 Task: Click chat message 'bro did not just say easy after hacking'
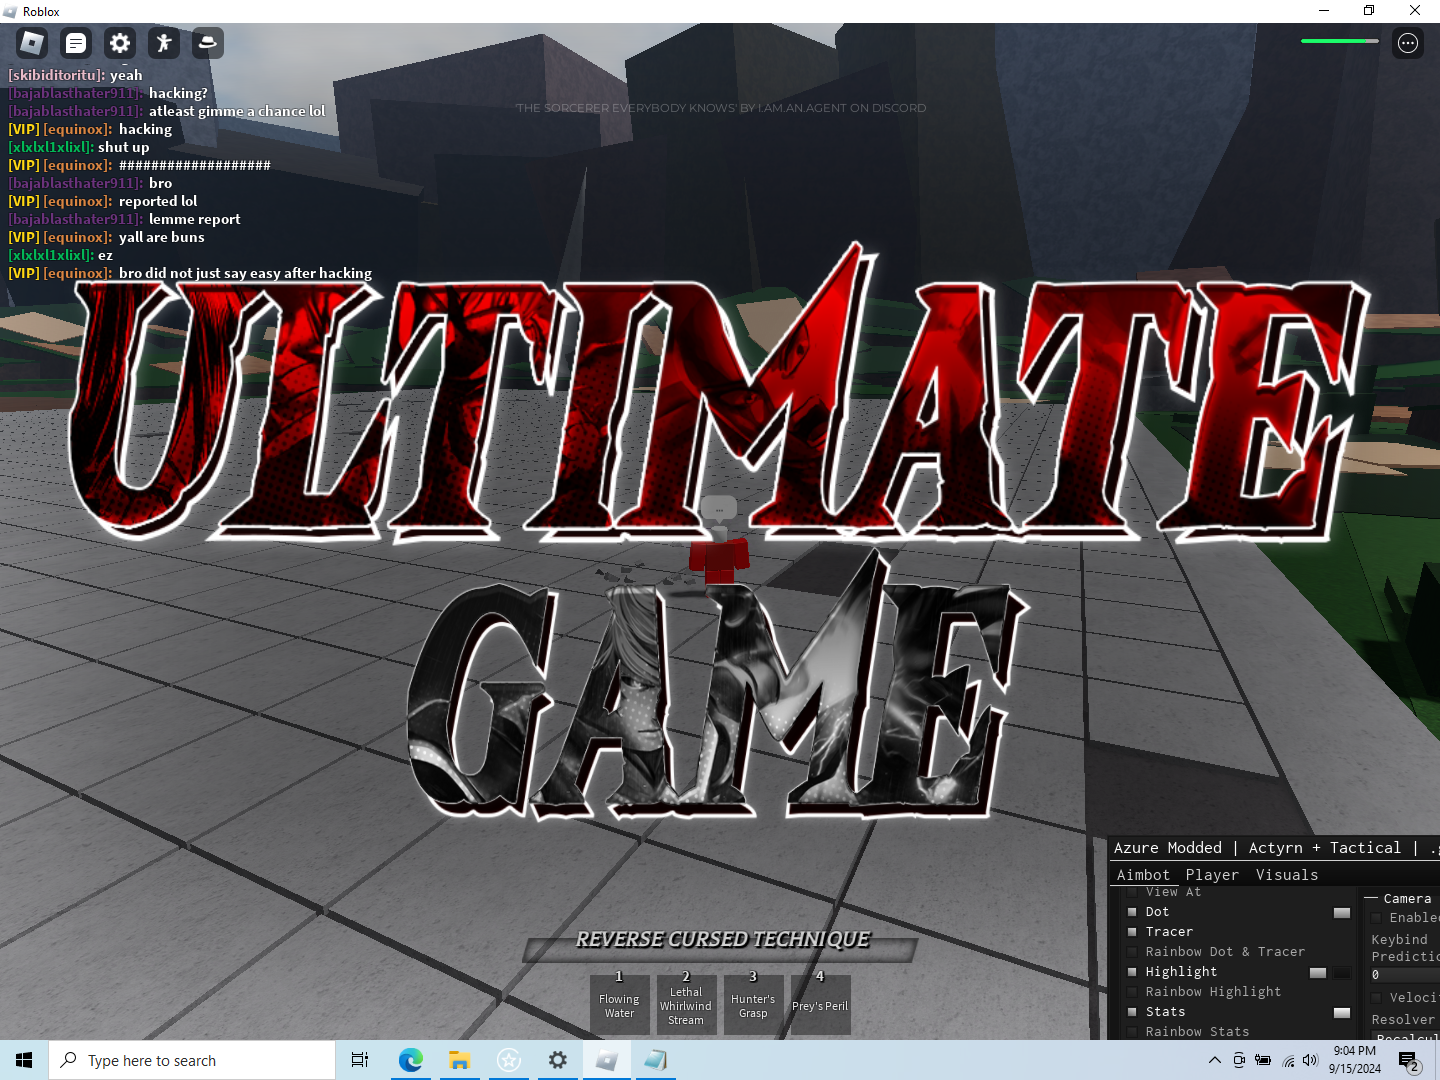pyautogui.click(x=245, y=273)
